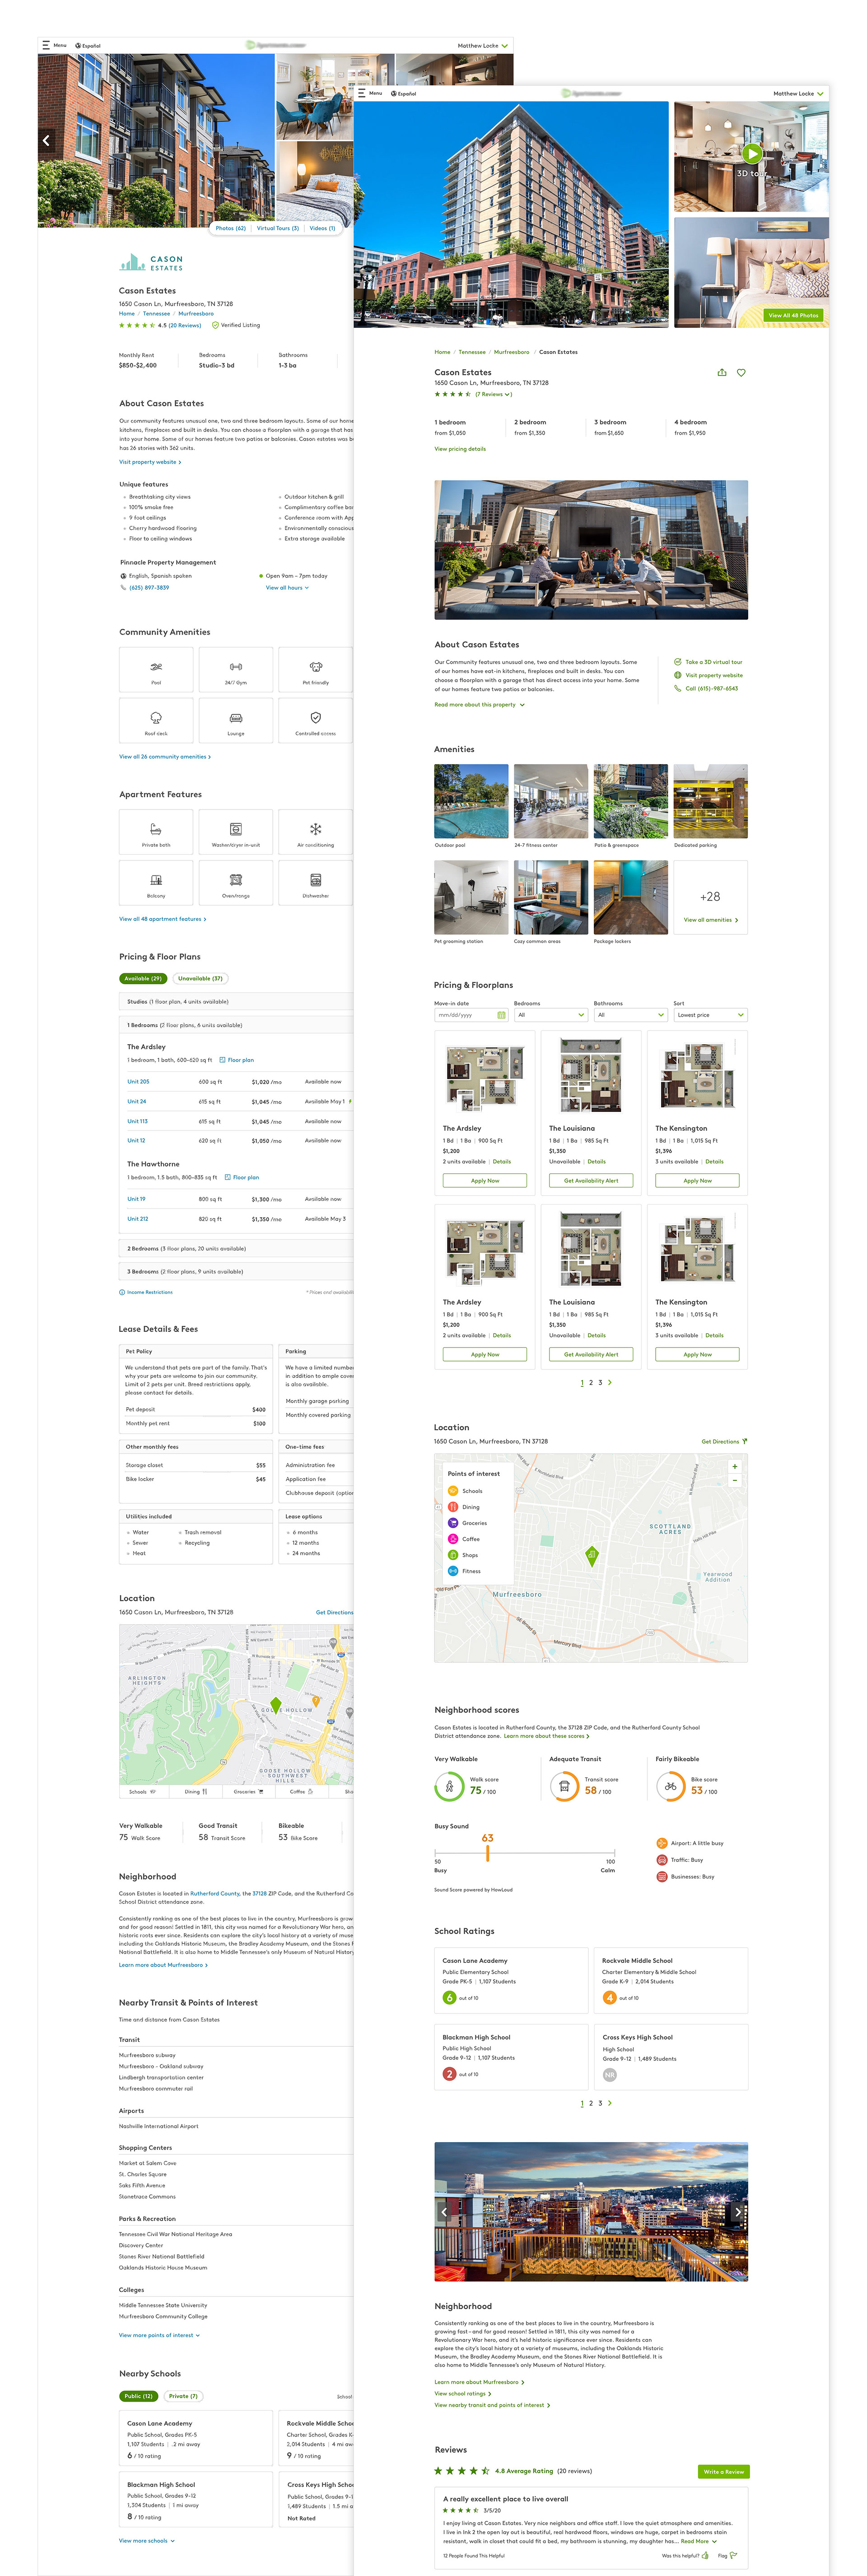867x2576 pixels.
Task: Expand View all hours on back page
Action: (287, 587)
